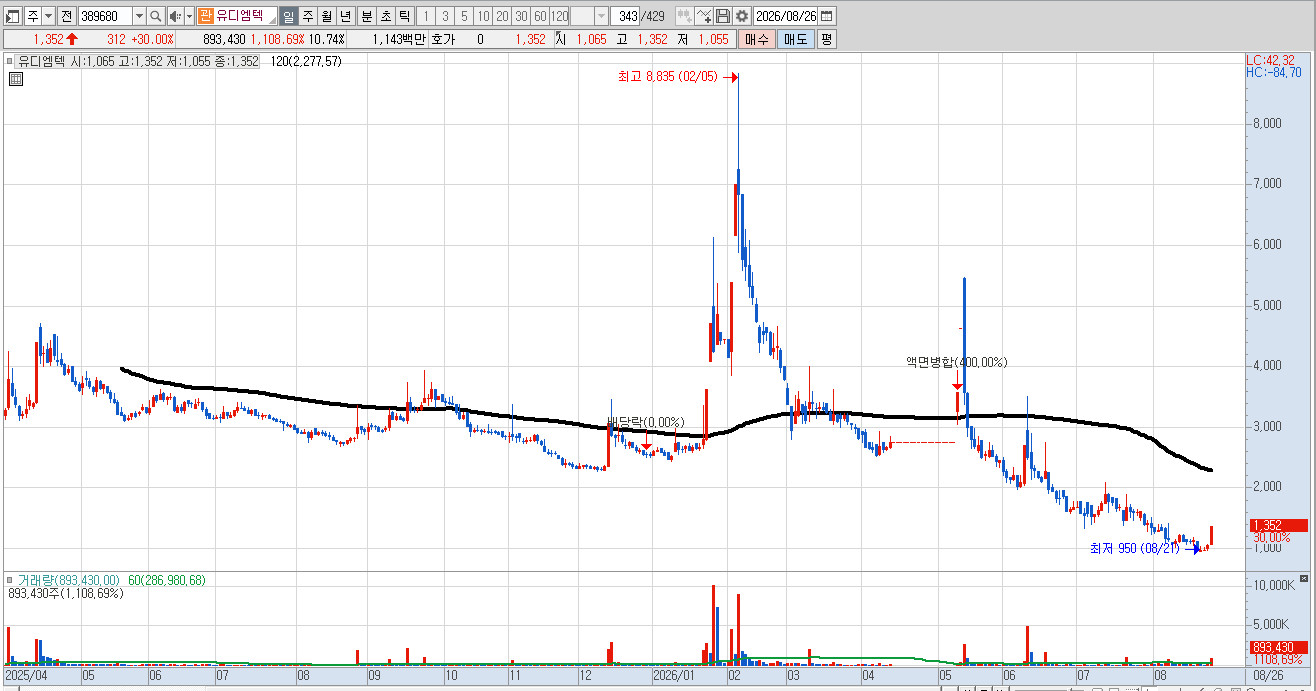Viewport: 1316px width, 691px height.
Task: Open the empty interval combo box dropdown arrow
Action: [601, 16]
